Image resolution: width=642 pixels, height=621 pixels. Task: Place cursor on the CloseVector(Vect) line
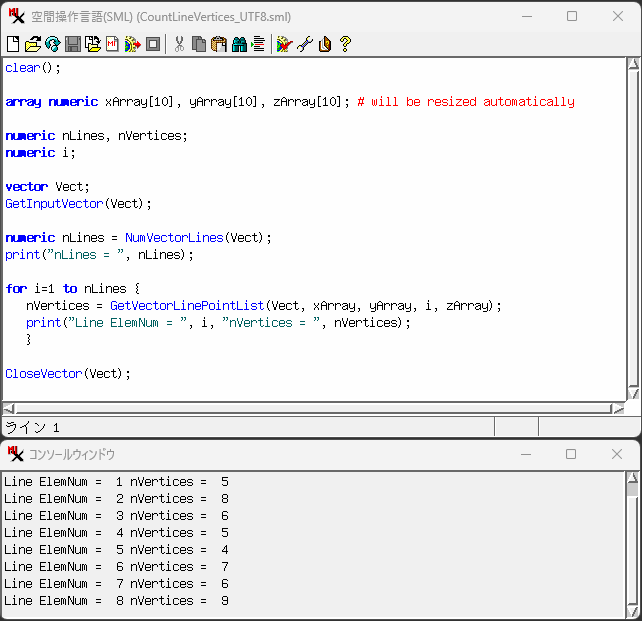click(68, 374)
